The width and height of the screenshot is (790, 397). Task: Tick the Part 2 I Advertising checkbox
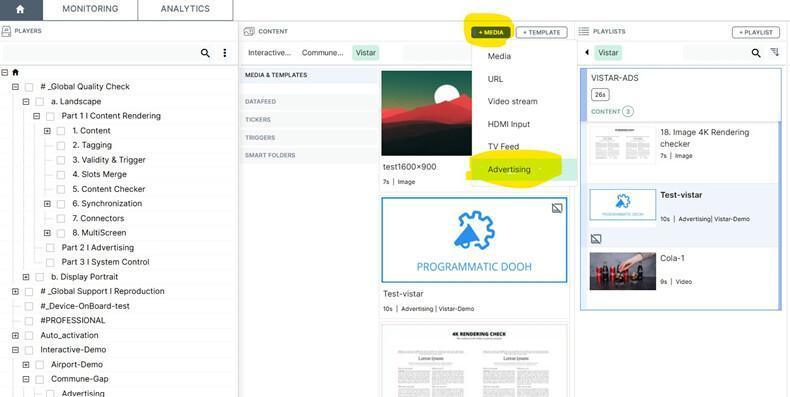point(50,248)
